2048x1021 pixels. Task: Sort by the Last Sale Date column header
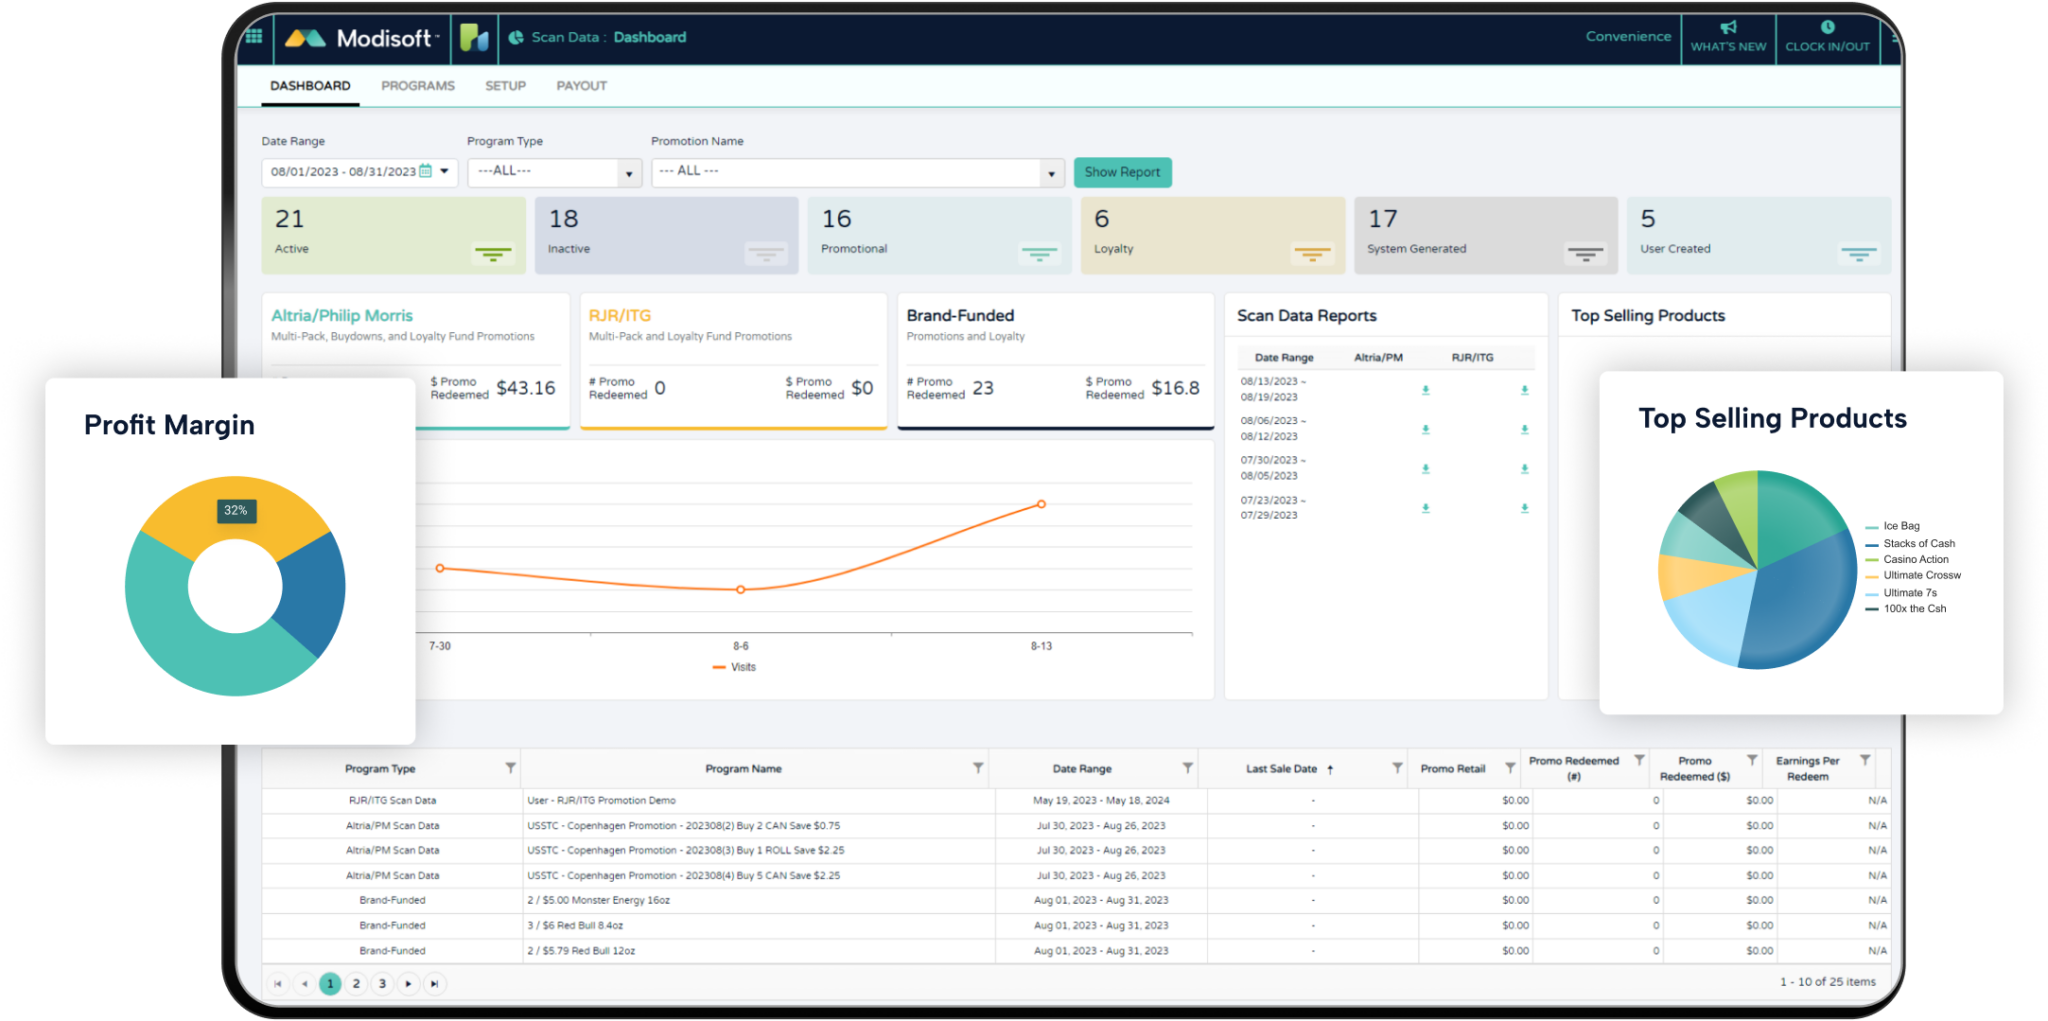(1281, 769)
